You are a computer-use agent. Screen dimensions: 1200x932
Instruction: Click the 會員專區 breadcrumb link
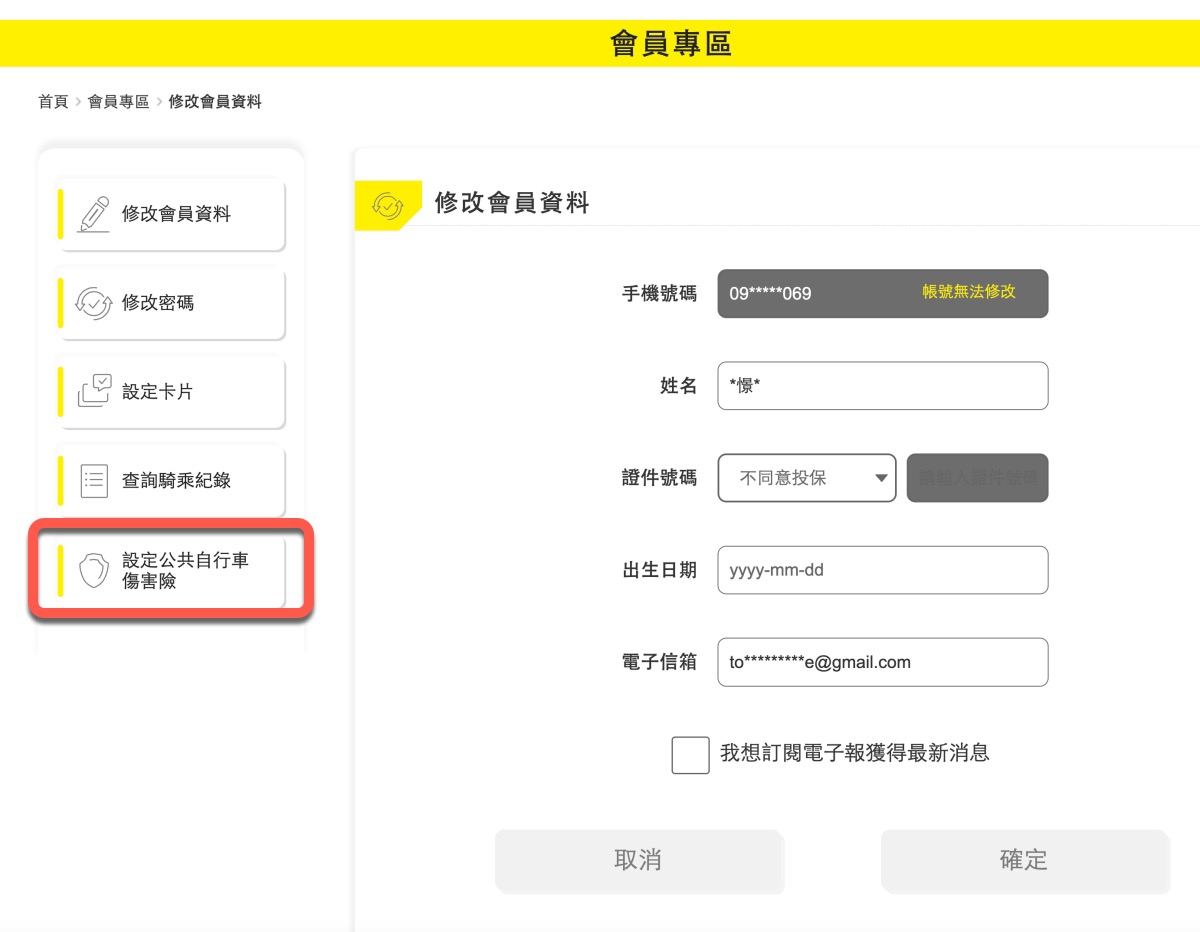(118, 102)
